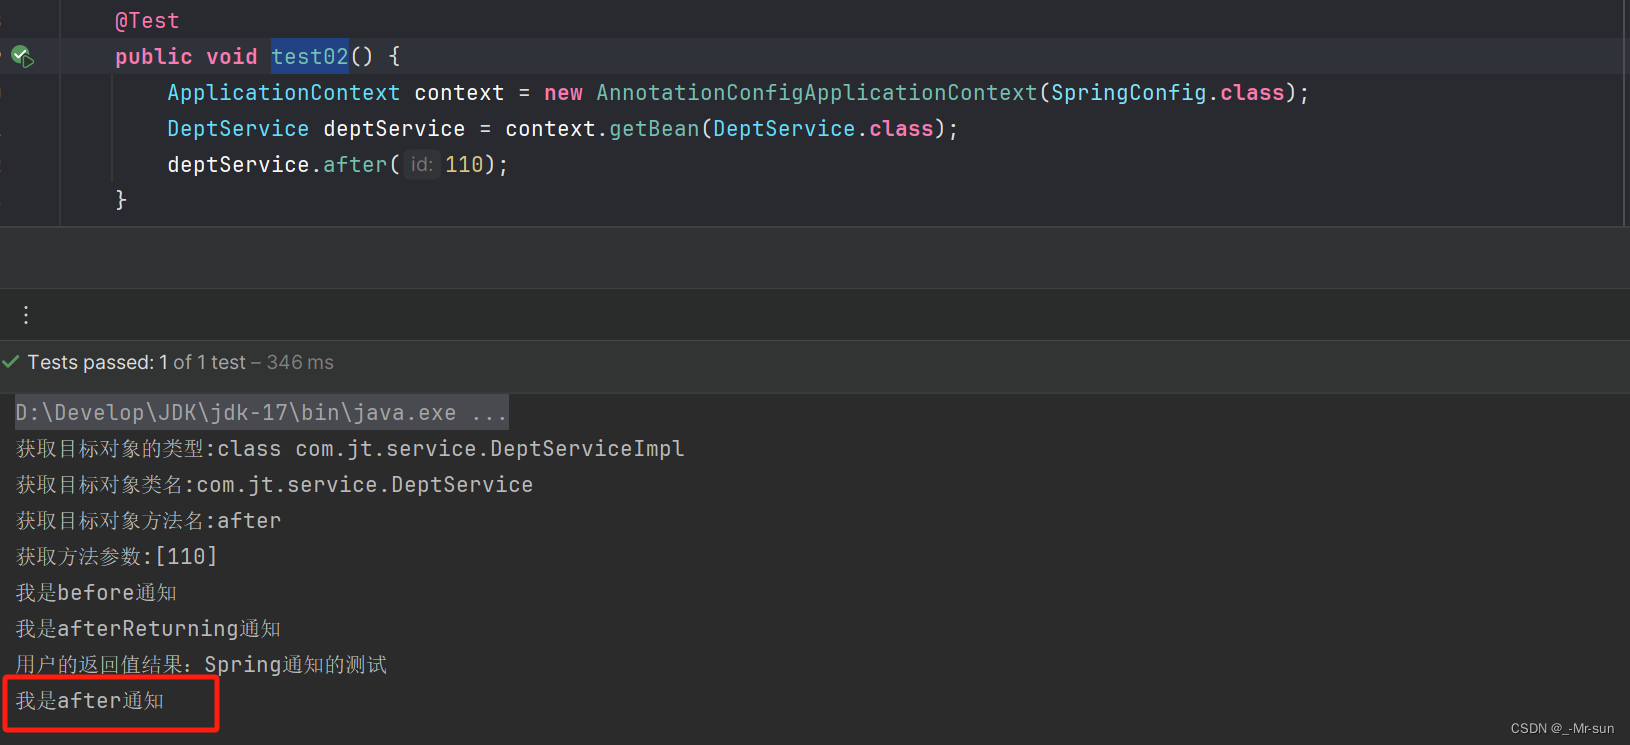Image resolution: width=1630 pixels, height=745 pixels.
Task: Click the after method call on deptService
Action: pyautogui.click(x=355, y=165)
